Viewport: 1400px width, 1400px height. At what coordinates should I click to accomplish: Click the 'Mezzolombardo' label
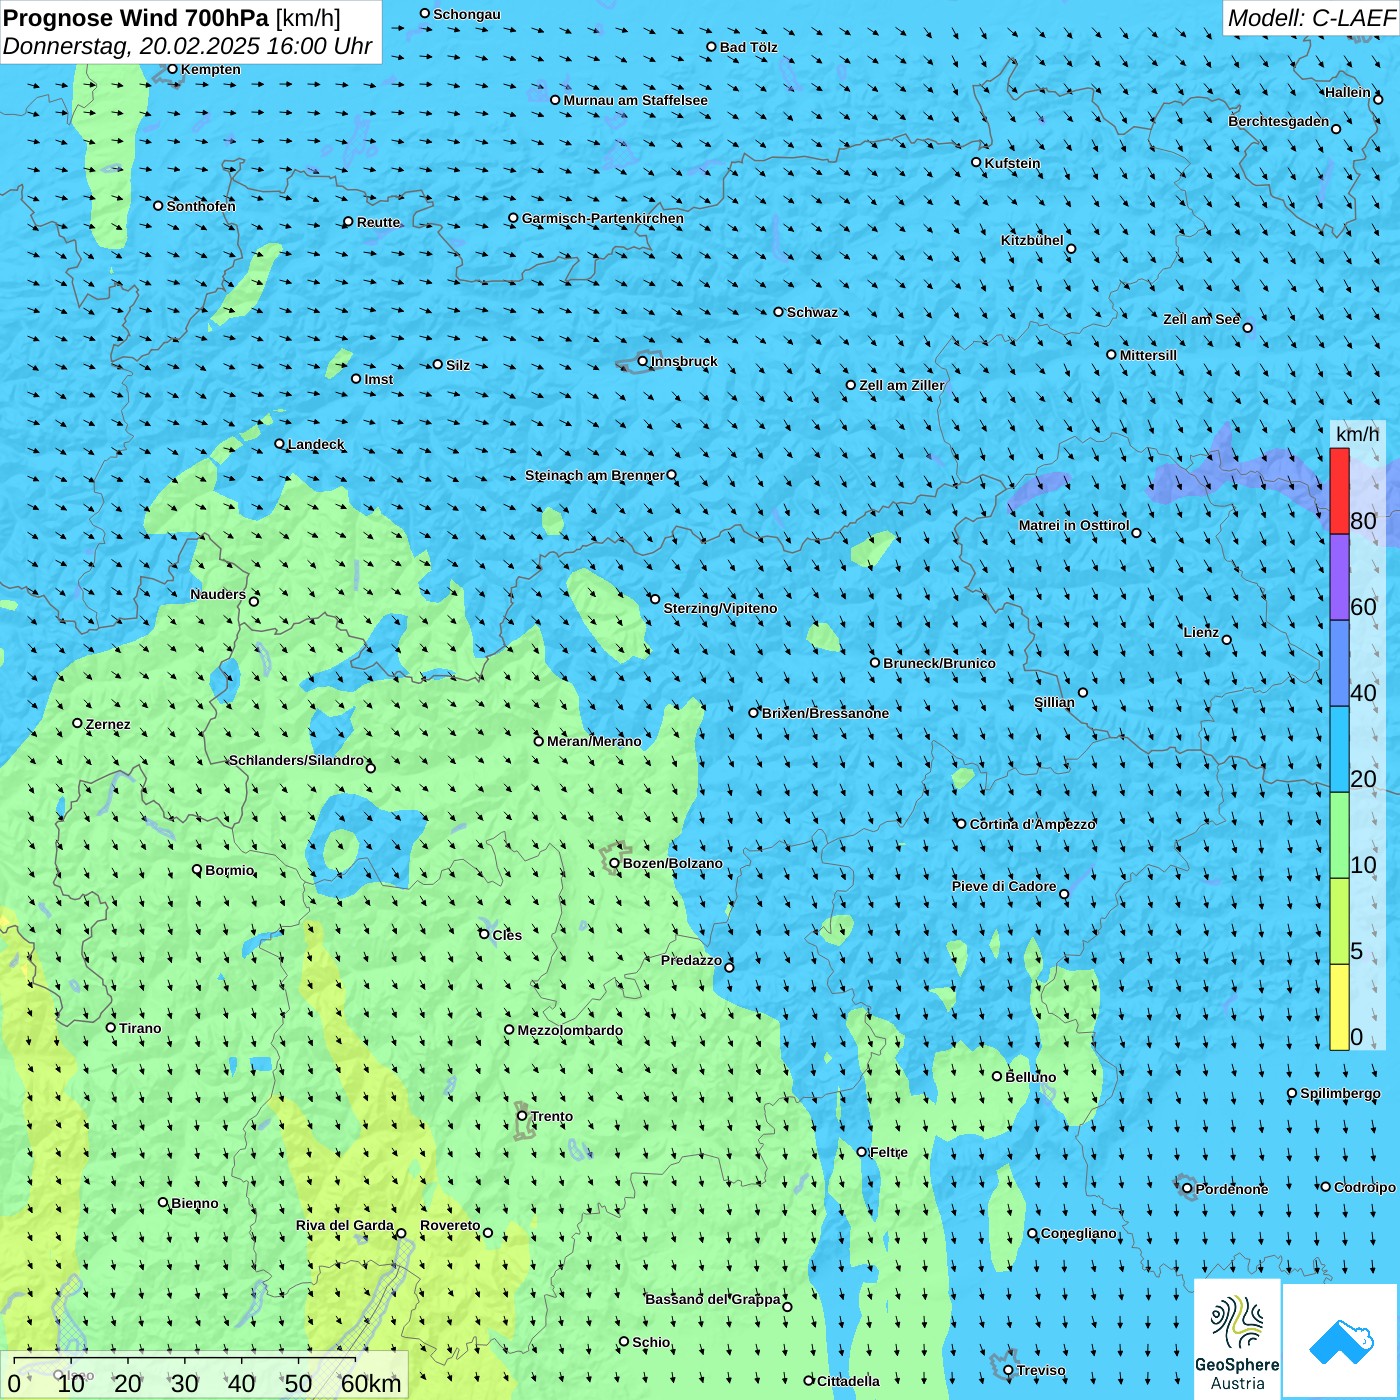tap(570, 1030)
